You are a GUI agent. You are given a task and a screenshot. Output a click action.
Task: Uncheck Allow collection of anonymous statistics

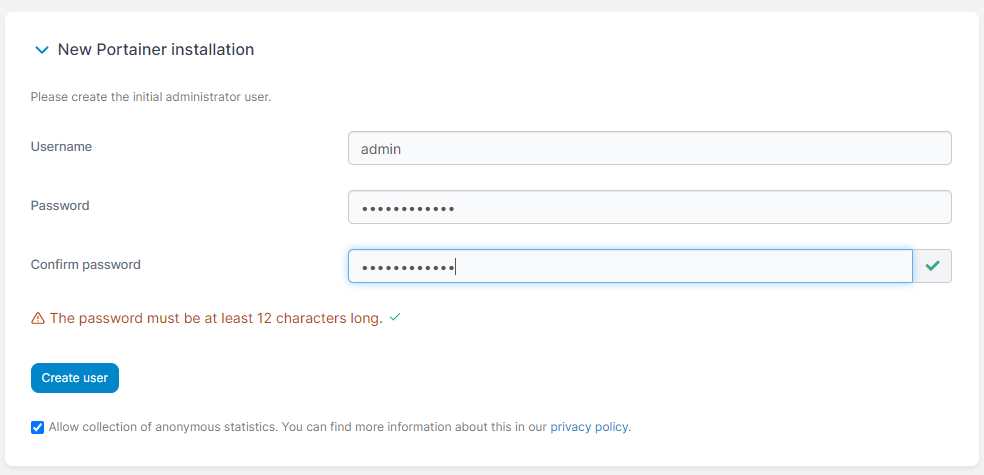coord(38,427)
